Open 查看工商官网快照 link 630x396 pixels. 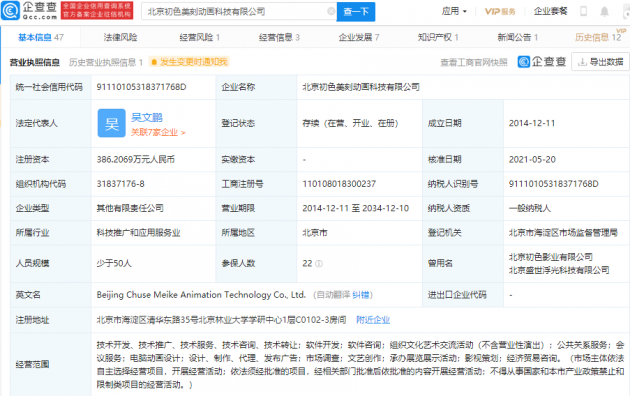coord(474,62)
